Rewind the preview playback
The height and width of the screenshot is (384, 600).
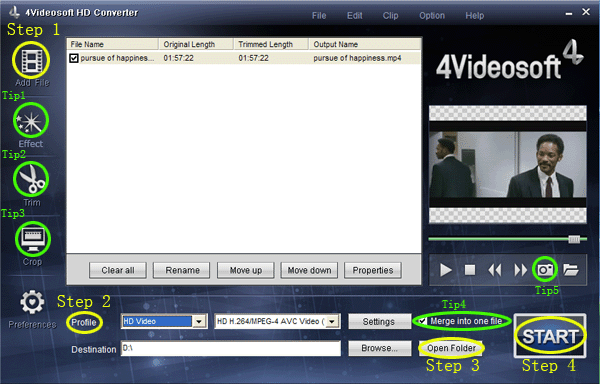[495, 270]
